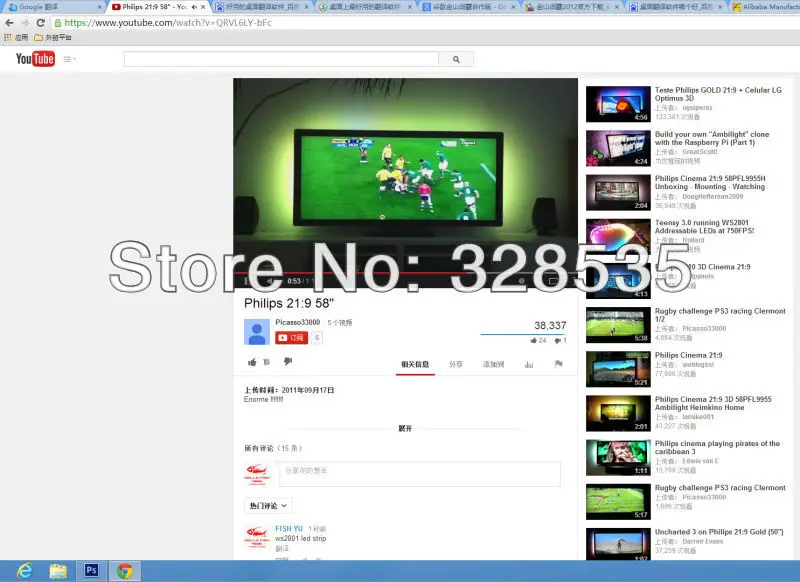Screen dimensions: 800x582
Task: Open the guide menu beside the YouTube logo
Action: pos(69,59)
